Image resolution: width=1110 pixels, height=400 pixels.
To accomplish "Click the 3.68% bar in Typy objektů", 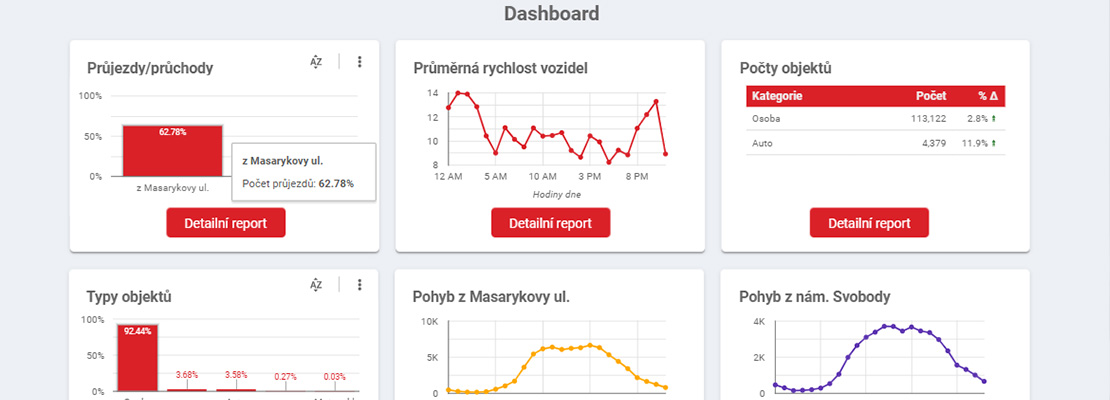I will tap(187, 389).
